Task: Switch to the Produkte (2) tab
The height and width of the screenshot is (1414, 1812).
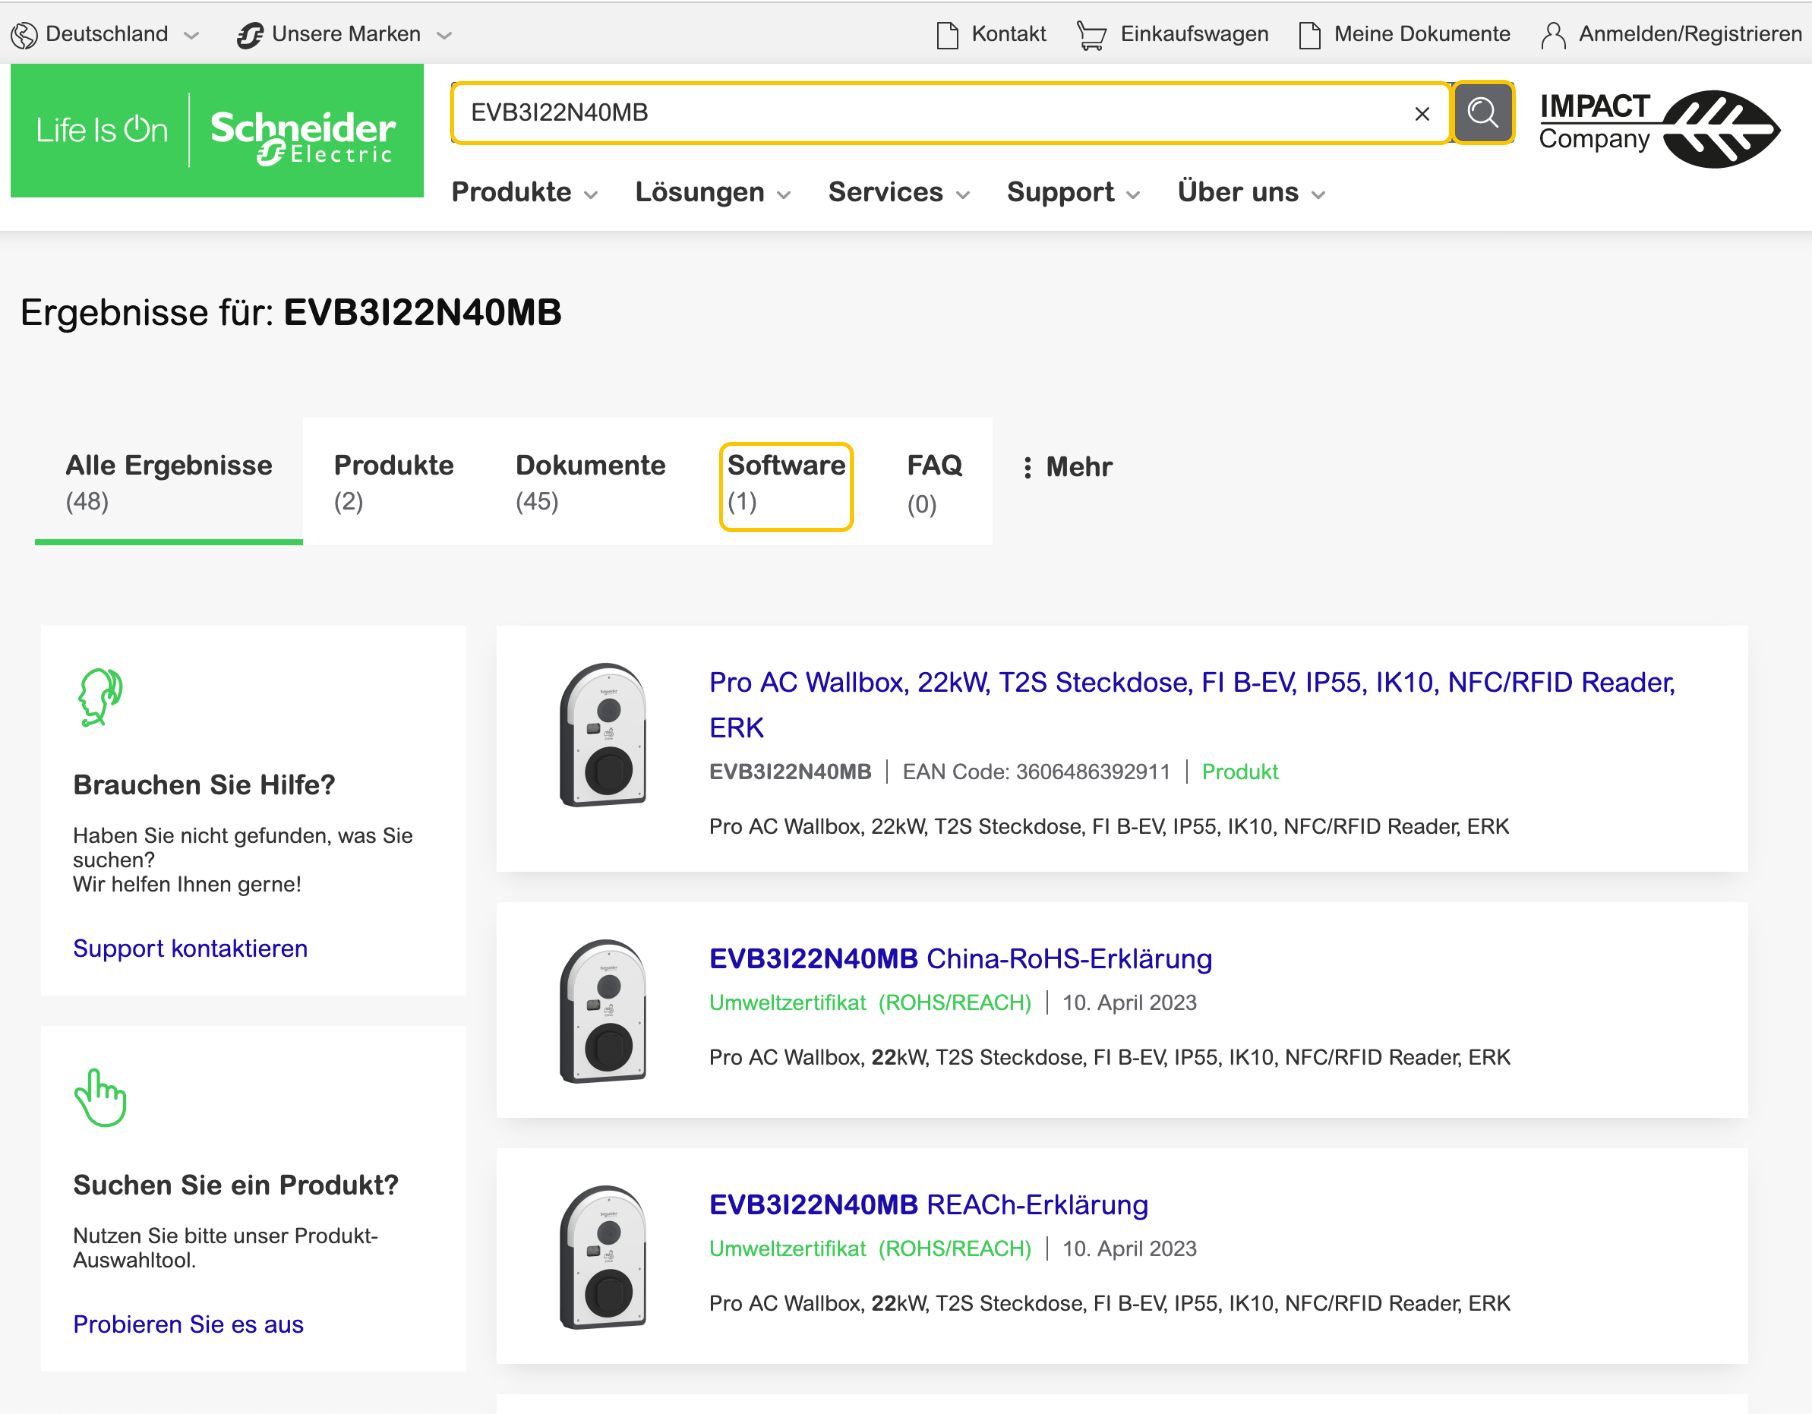Action: point(394,482)
